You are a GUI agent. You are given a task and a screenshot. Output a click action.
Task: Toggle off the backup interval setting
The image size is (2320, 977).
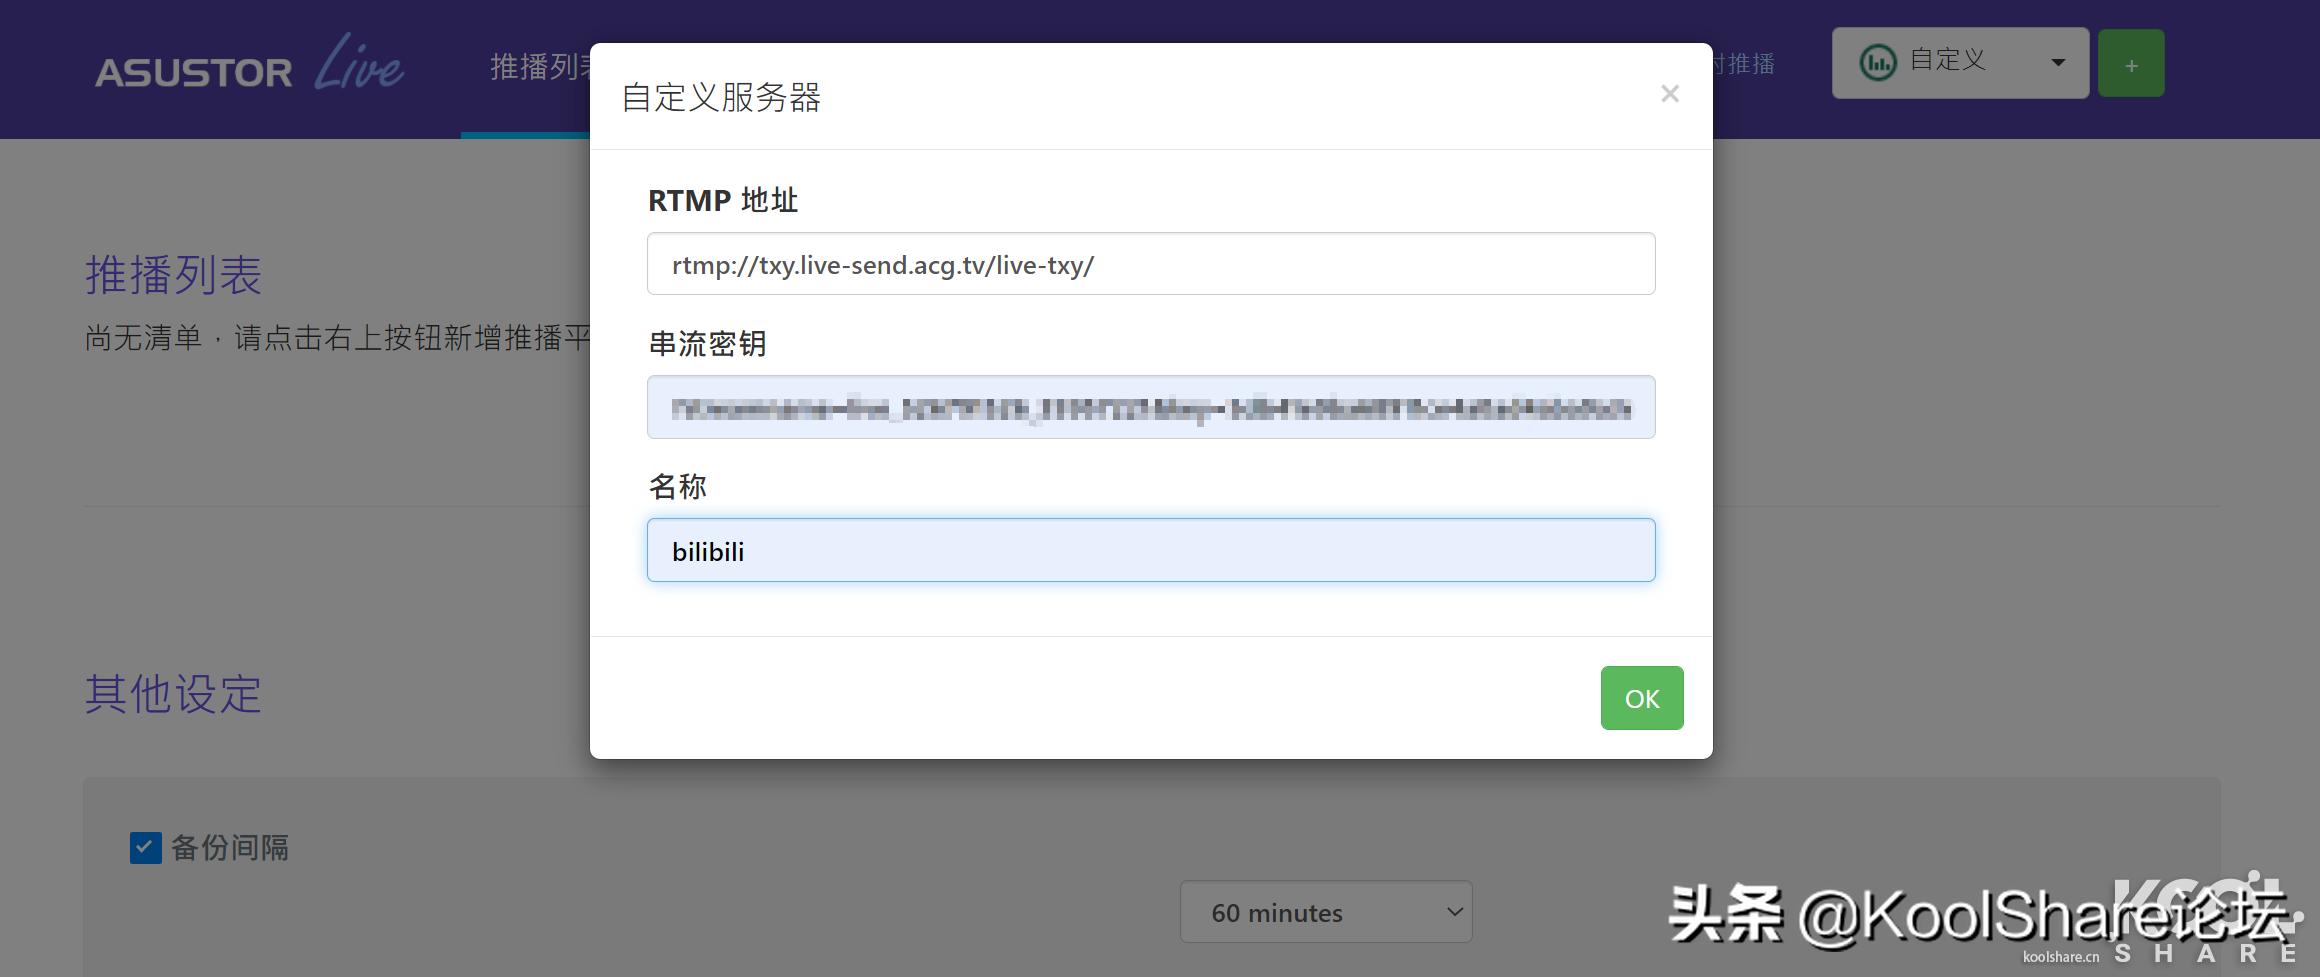(145, 847)
